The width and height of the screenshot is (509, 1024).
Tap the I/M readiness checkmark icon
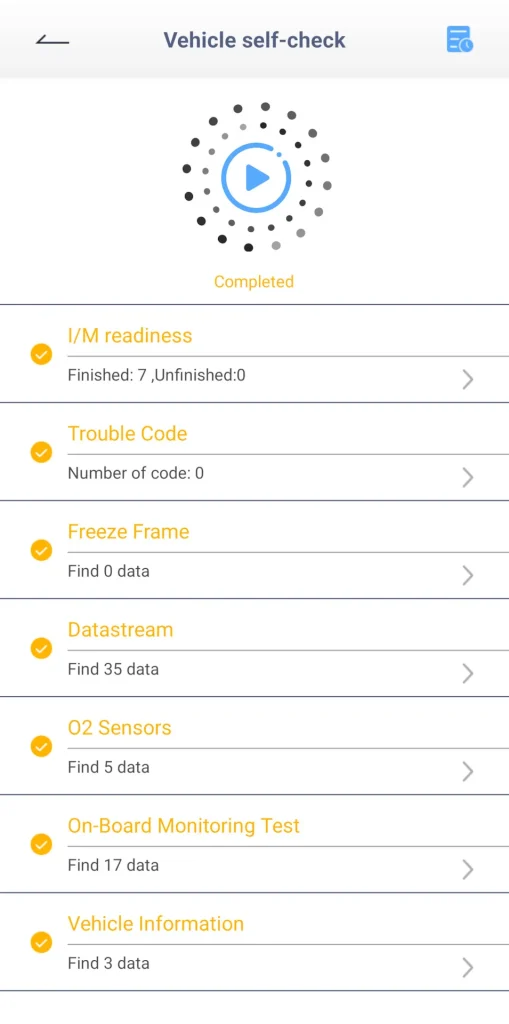(x=41, y=355)
